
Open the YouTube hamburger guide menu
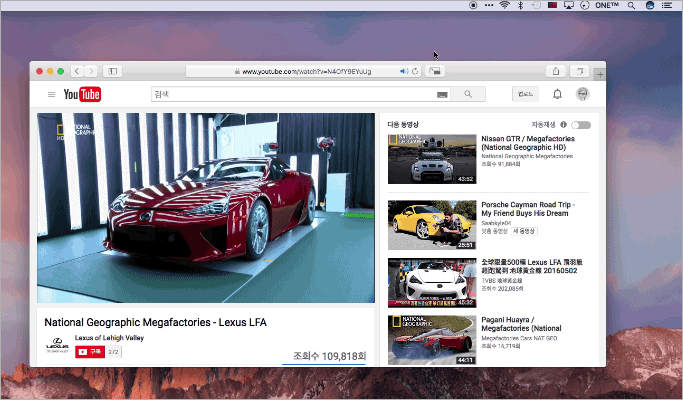click(51, 94)
